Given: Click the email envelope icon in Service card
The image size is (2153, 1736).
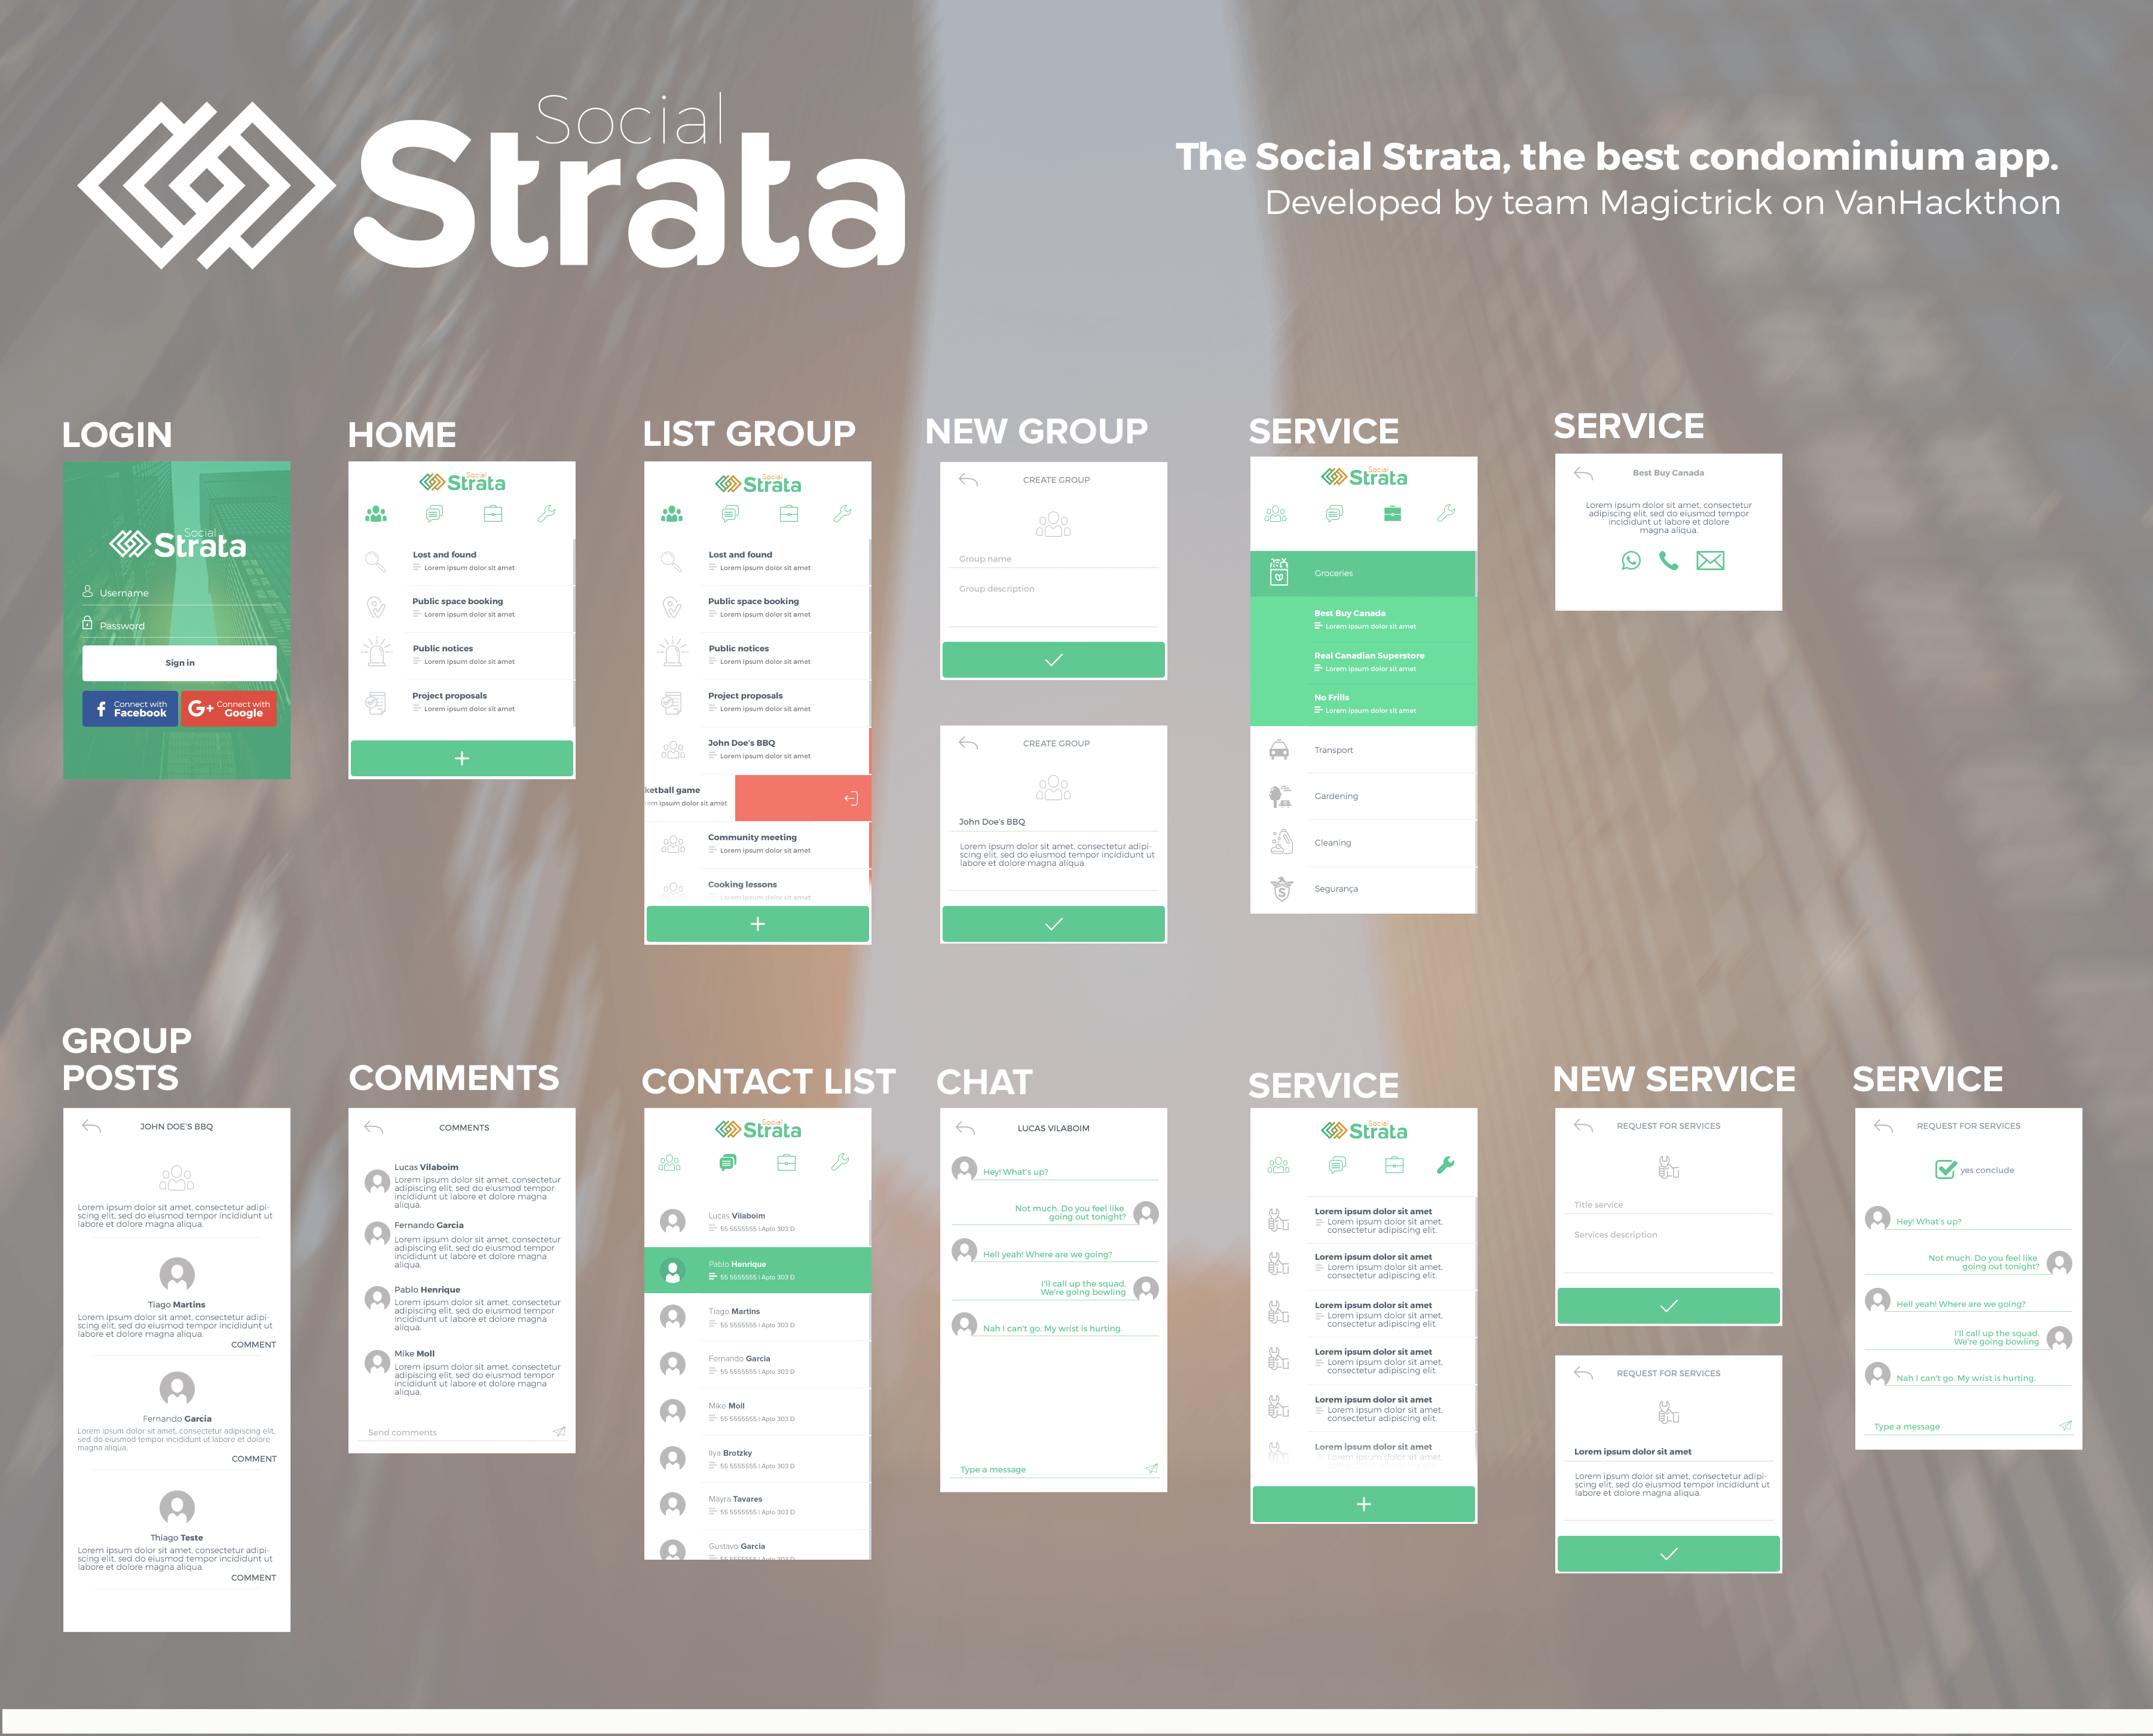Looking at the screenshot, I should click(1710, 561).
